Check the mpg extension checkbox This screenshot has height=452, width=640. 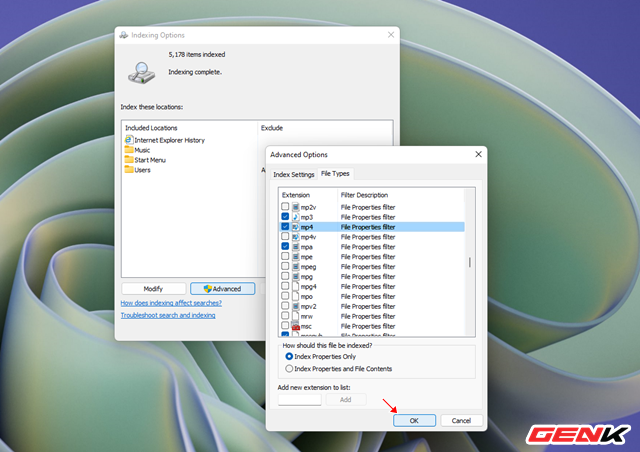(285, 276)
